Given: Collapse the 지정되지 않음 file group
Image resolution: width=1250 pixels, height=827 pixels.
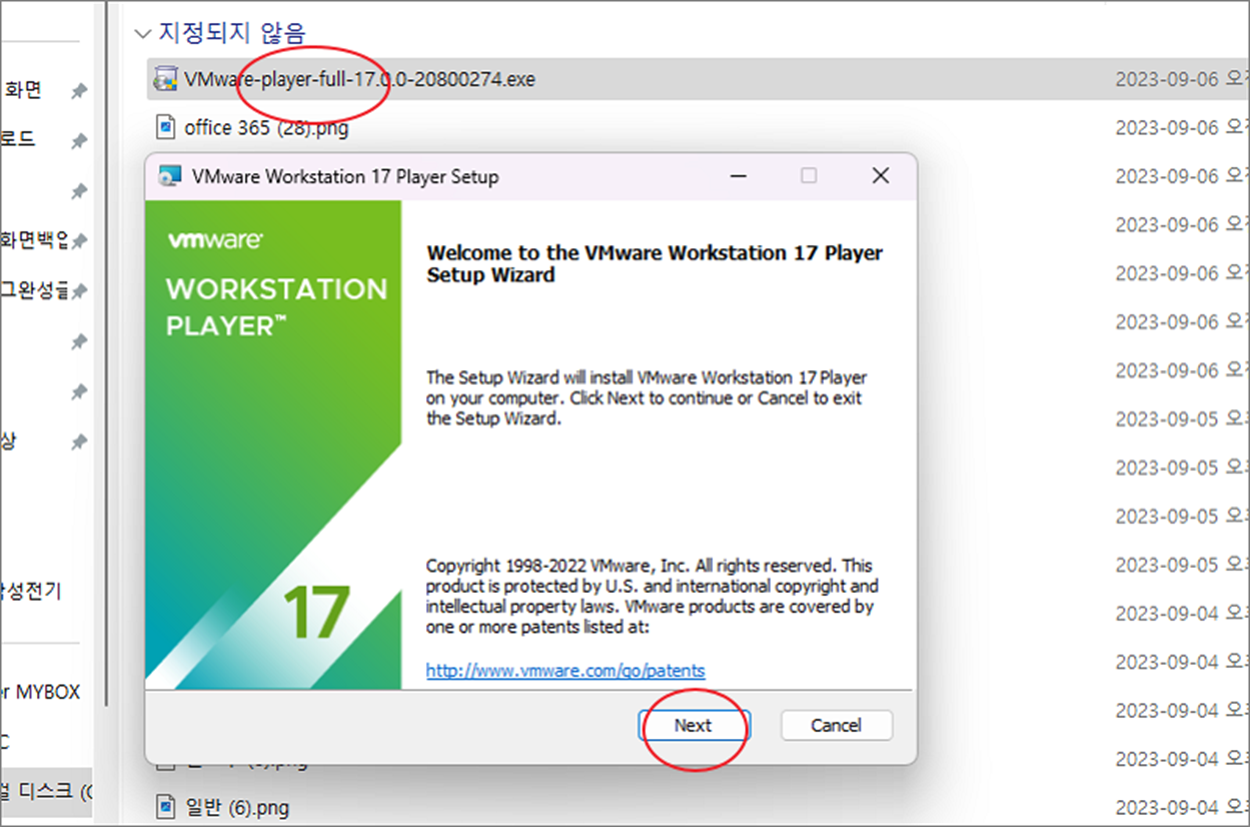Looking at the screenshot, I should tap(142, 33).
